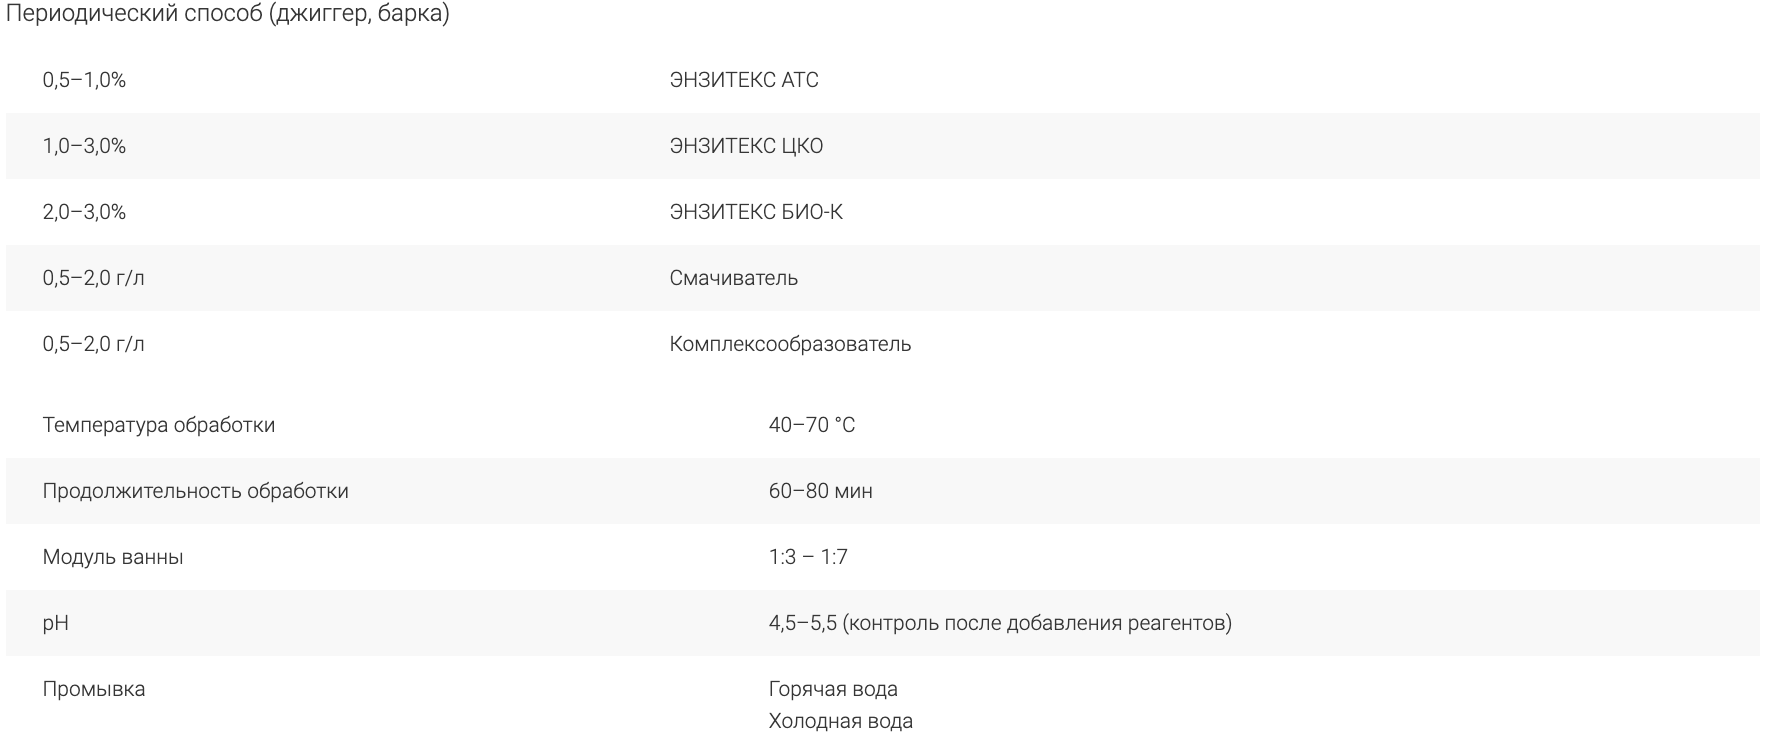1772x756 pixels.
Task: Click the Температура обработки label
Action: point(159,425)
